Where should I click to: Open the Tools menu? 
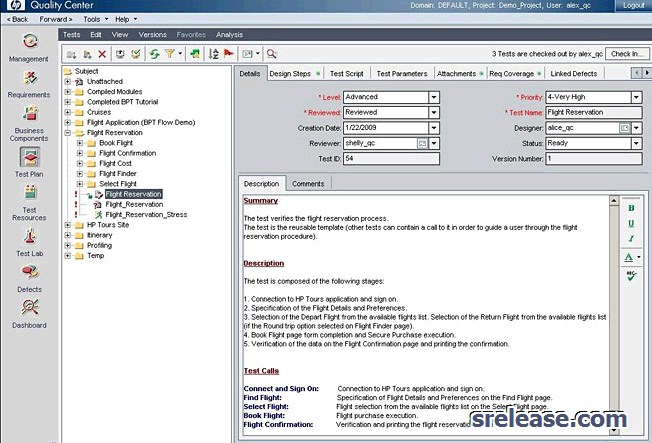pyautogui.click(x=95, y=20)
